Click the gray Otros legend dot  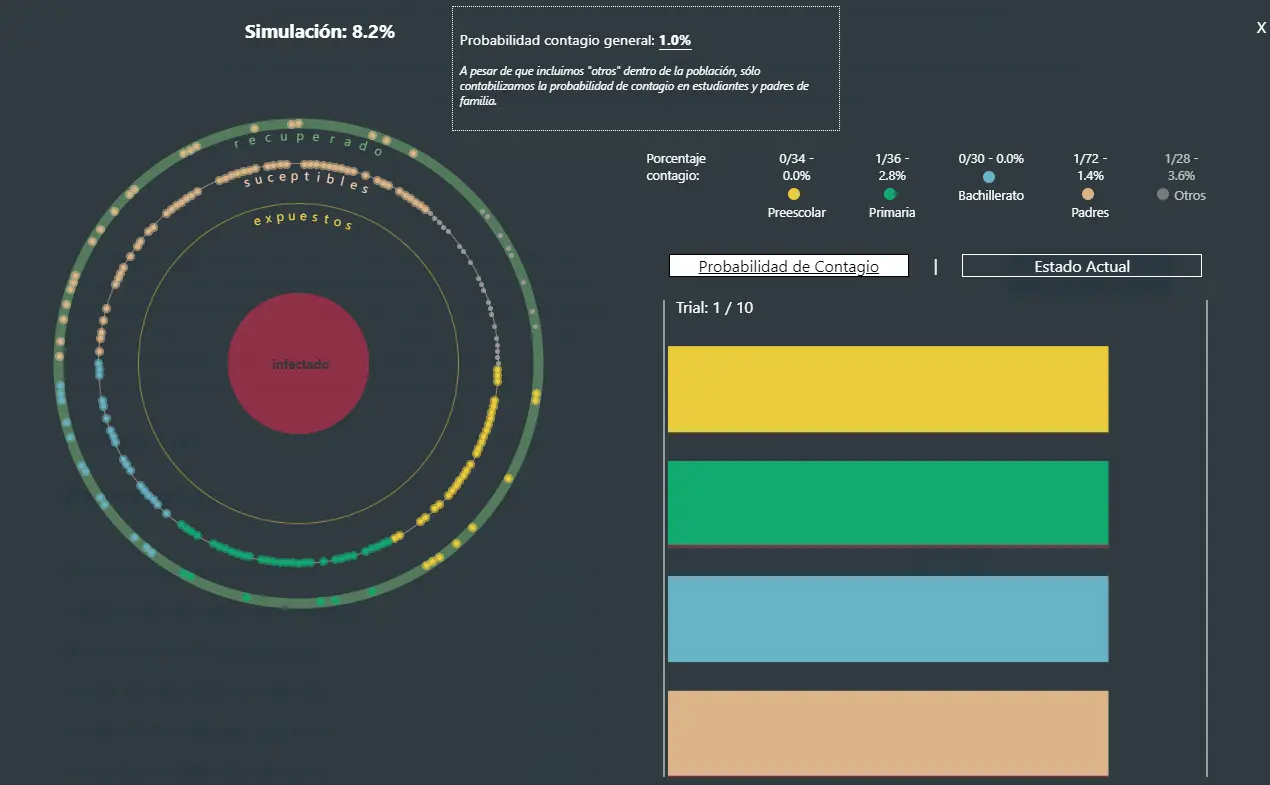tap(1162, 195)
